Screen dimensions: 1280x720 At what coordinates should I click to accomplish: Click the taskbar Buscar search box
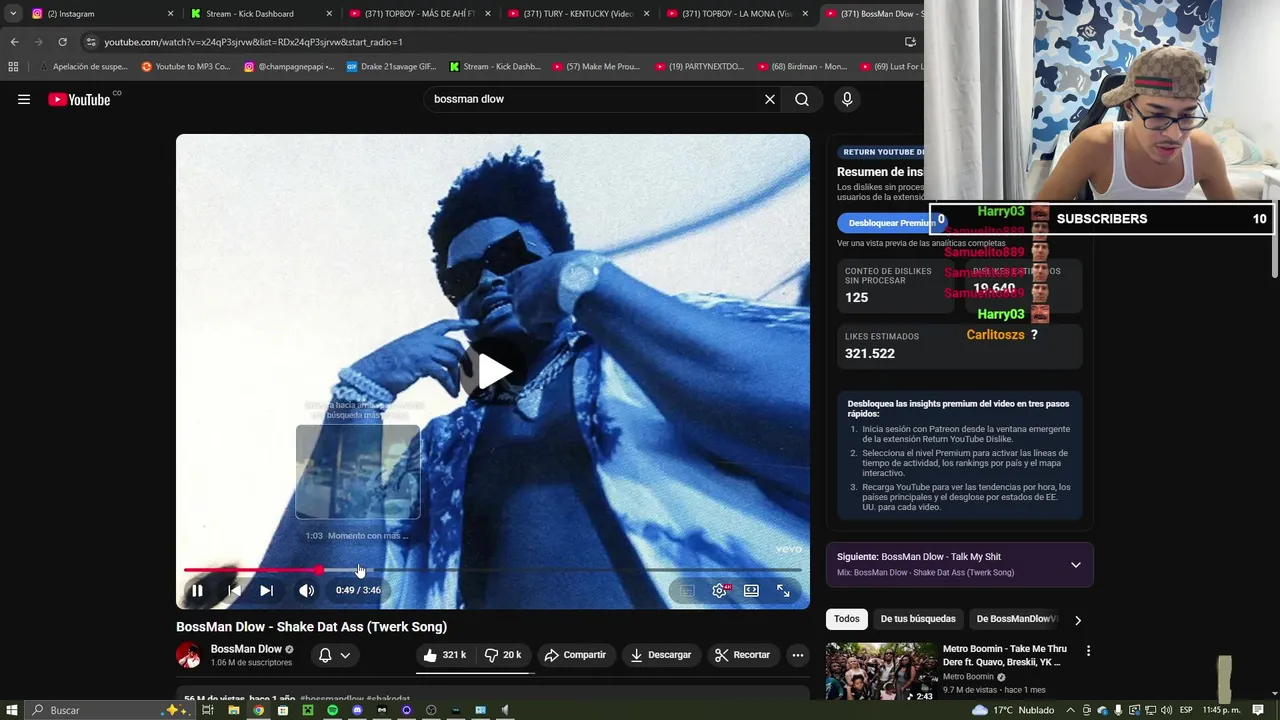[110, 710]
